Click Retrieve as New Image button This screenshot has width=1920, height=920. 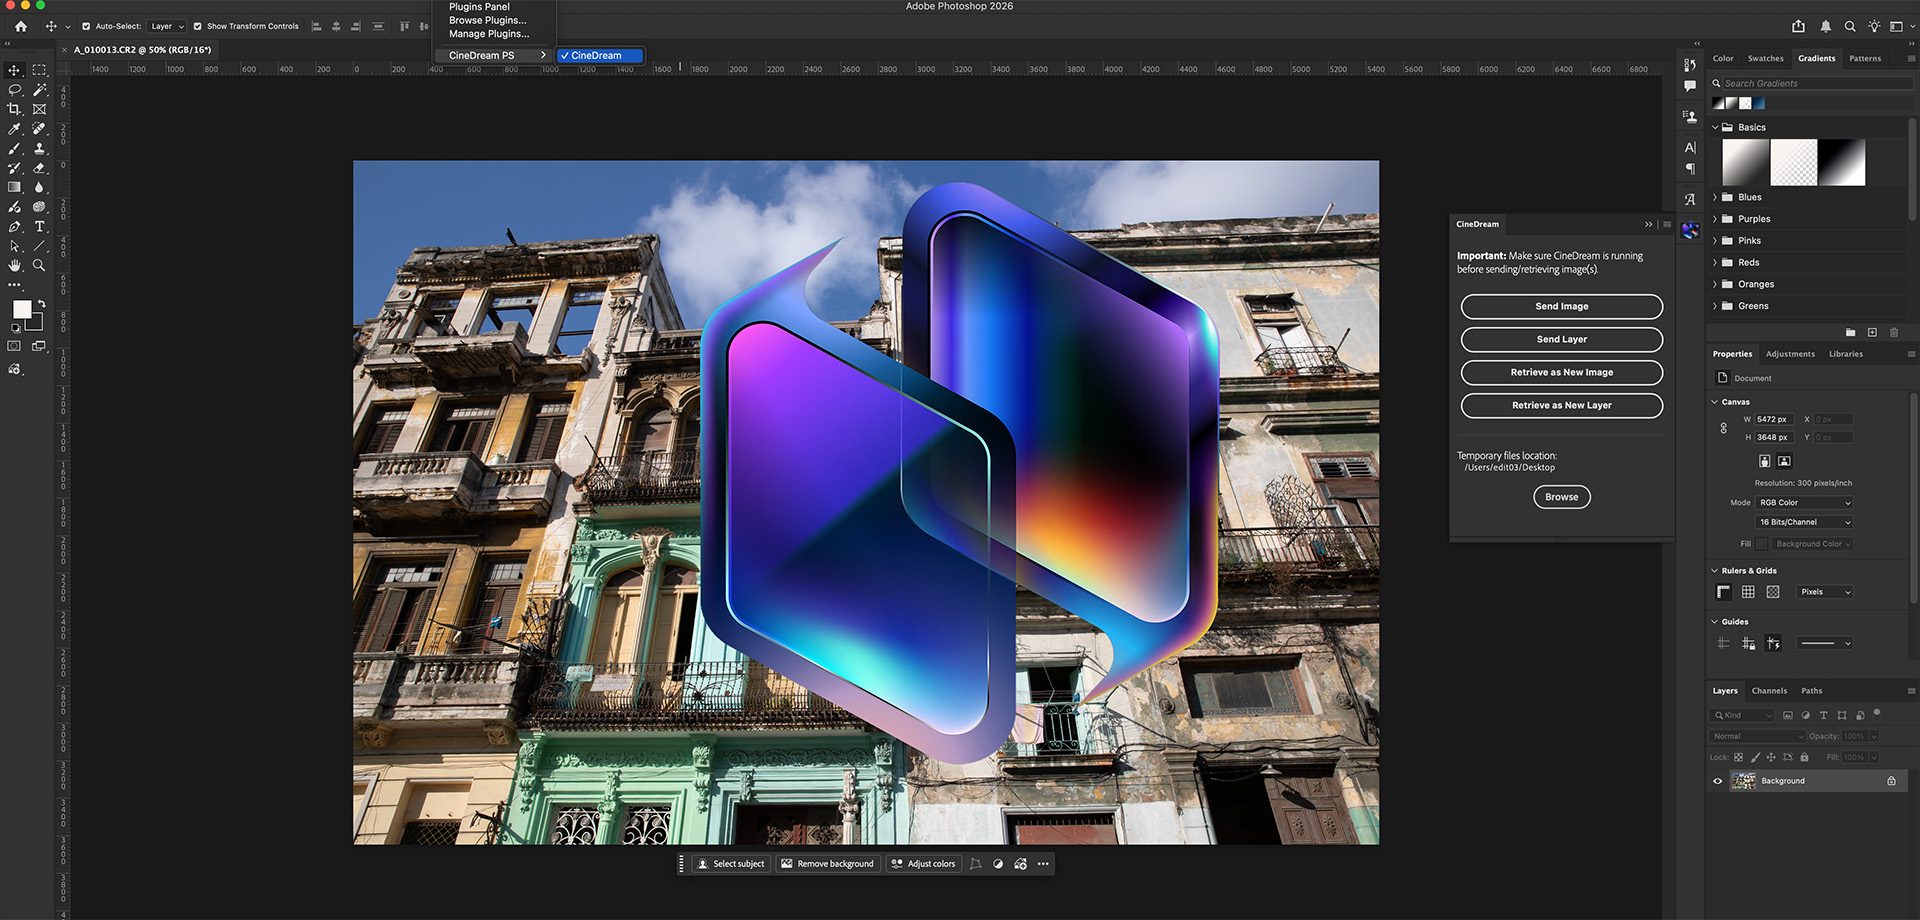1562,372
